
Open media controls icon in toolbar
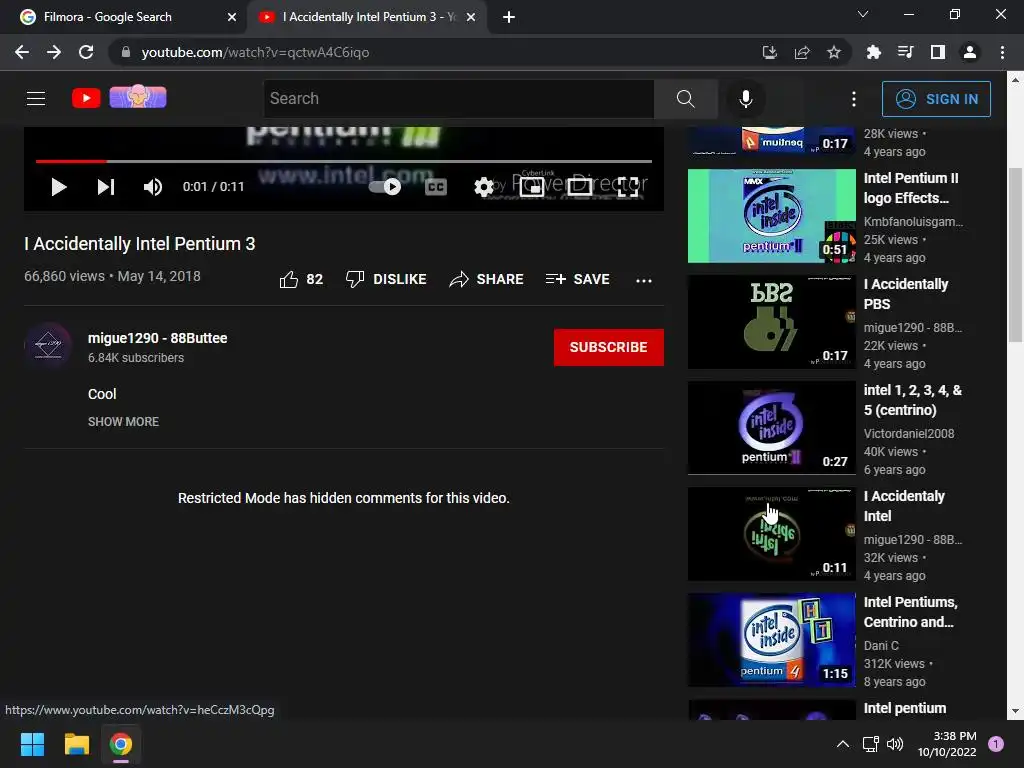coord(905,52)
